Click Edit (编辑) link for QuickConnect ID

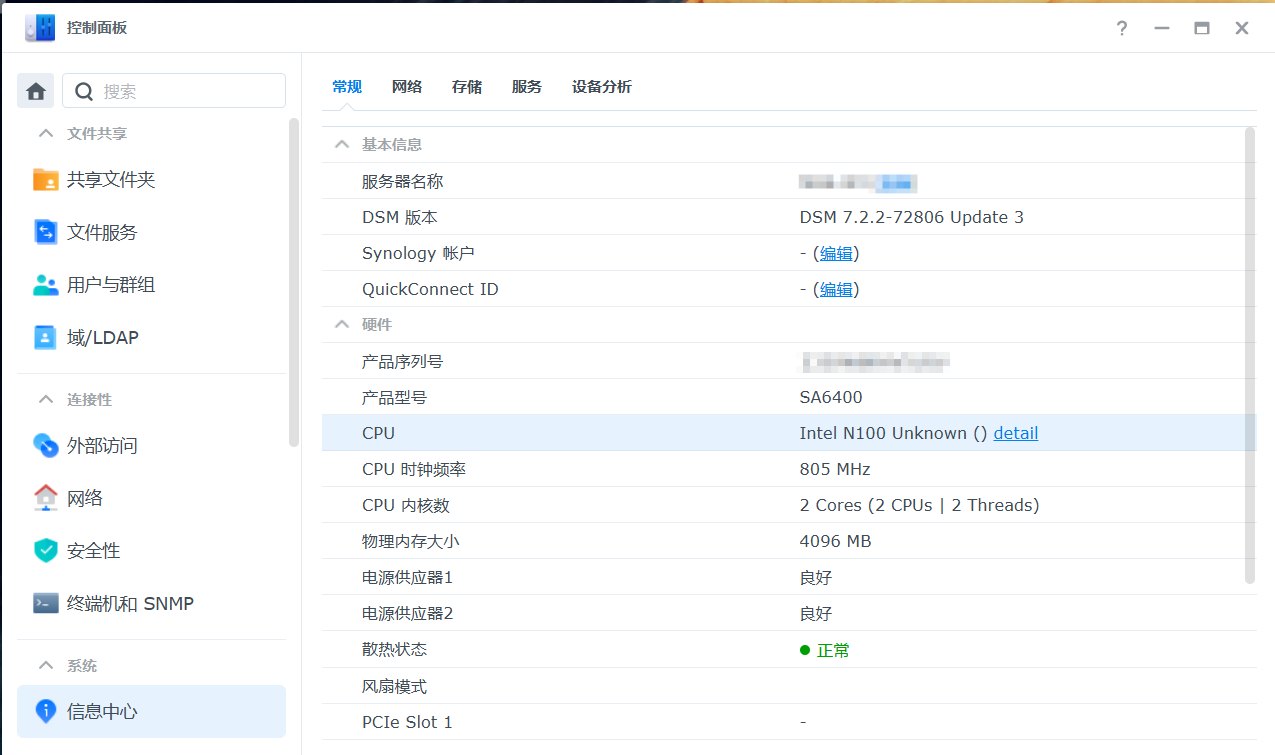pos(836,289)
